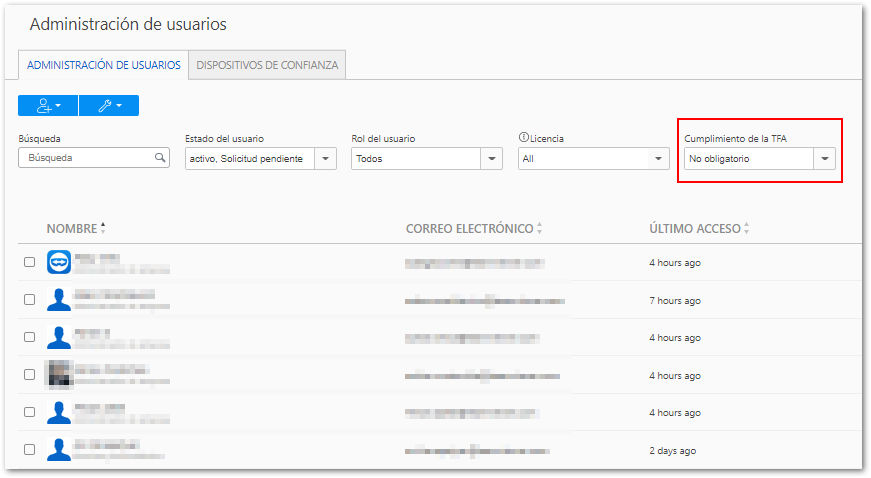Click user avatar in the 2 days ago row
This screenshot has width=871, height=478.
click(59, 450)
